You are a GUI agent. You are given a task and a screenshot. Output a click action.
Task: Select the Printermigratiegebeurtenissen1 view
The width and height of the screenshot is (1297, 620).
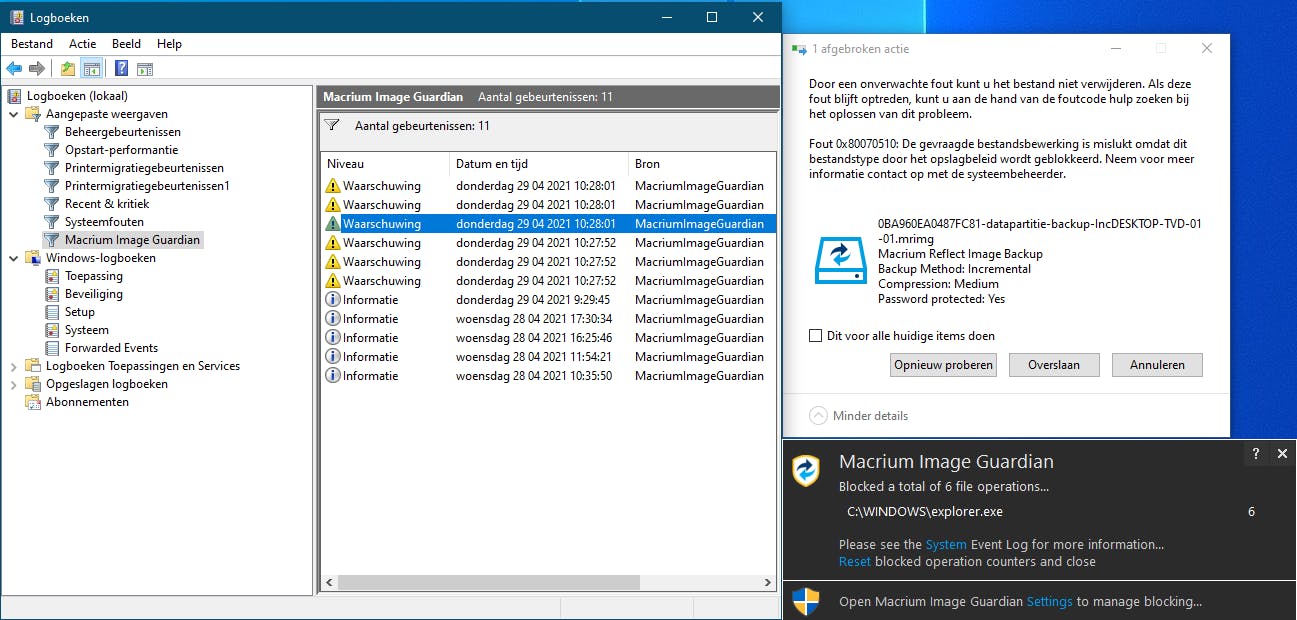[x=147, y=186]
